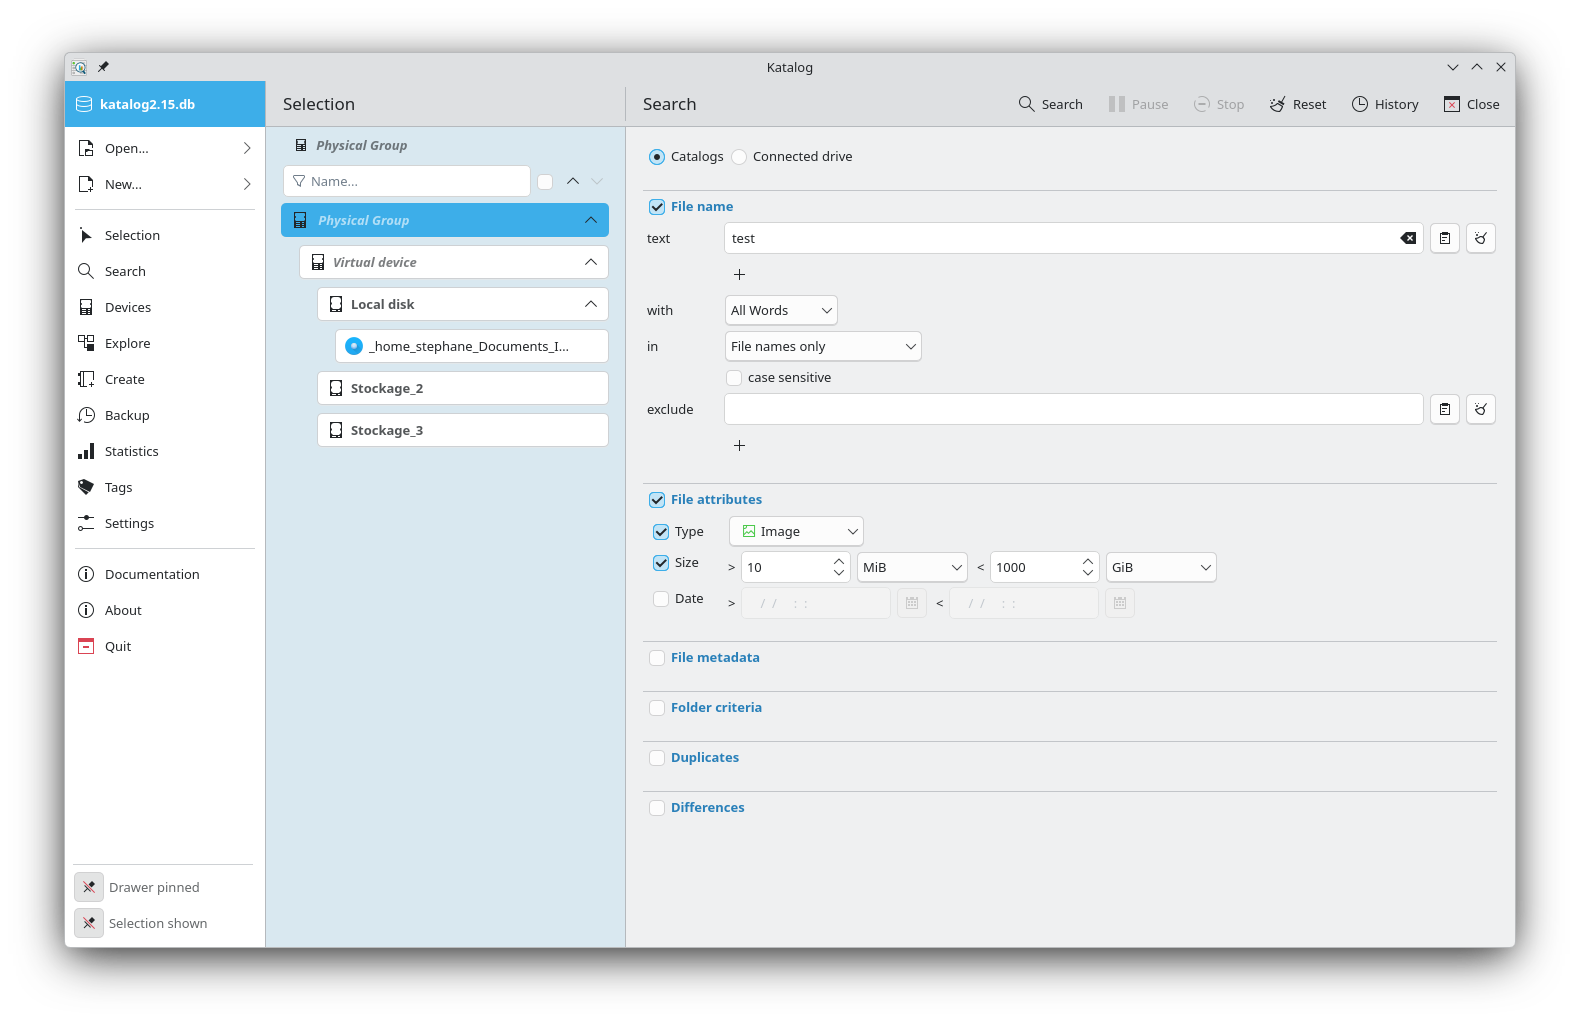Image resolution: width=1580 pixels, height=1024 pixels.
Task: Add another text term with plus icon
Action: (x=740, y=274)
